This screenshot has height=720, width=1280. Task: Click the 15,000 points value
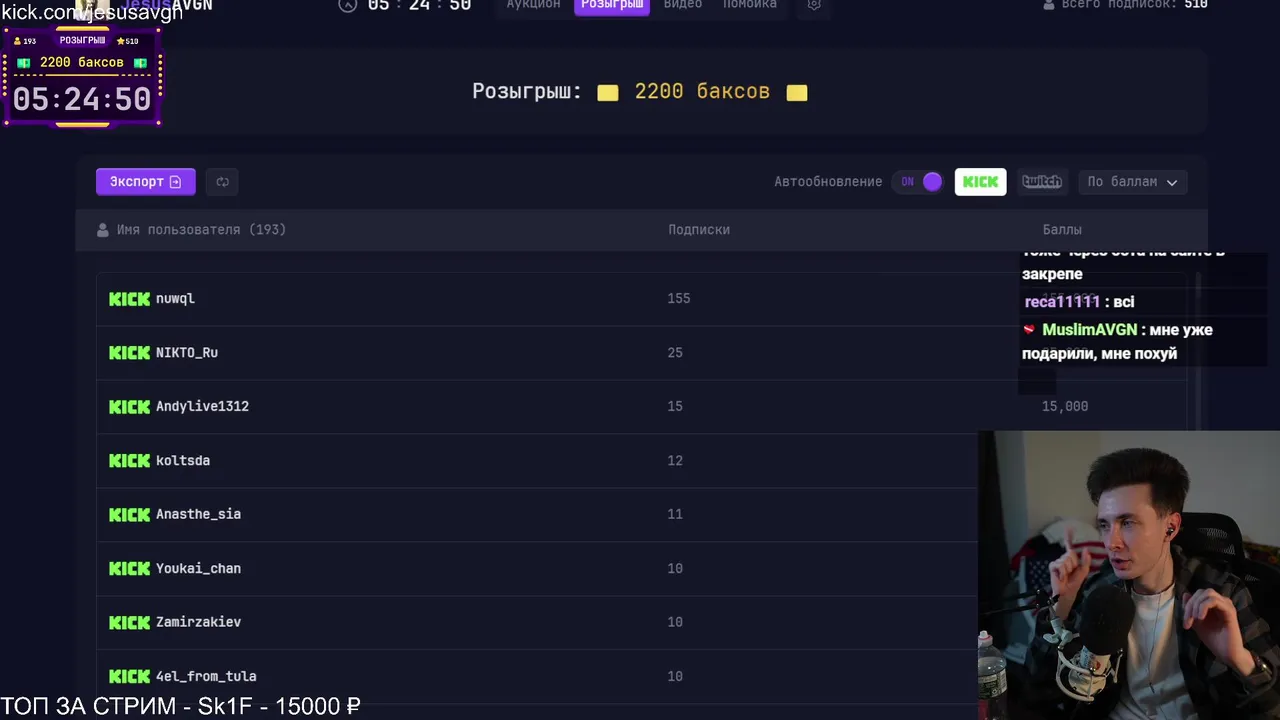pyautogui.click(x=1065, y=407)
